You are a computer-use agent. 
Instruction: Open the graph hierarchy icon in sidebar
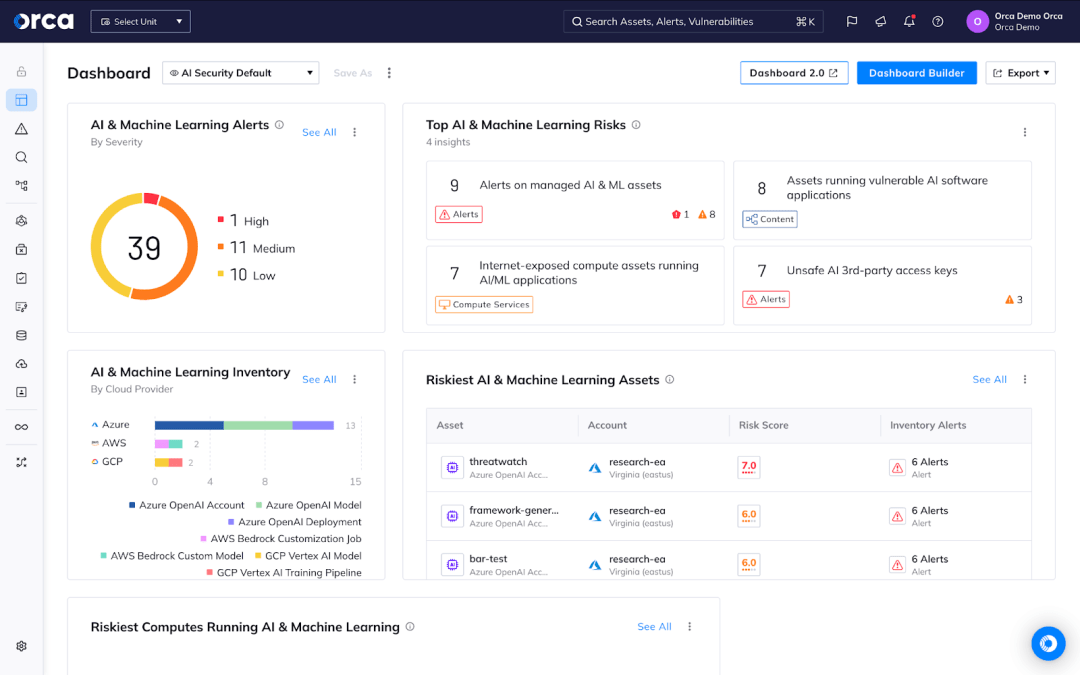coord(21,185)
